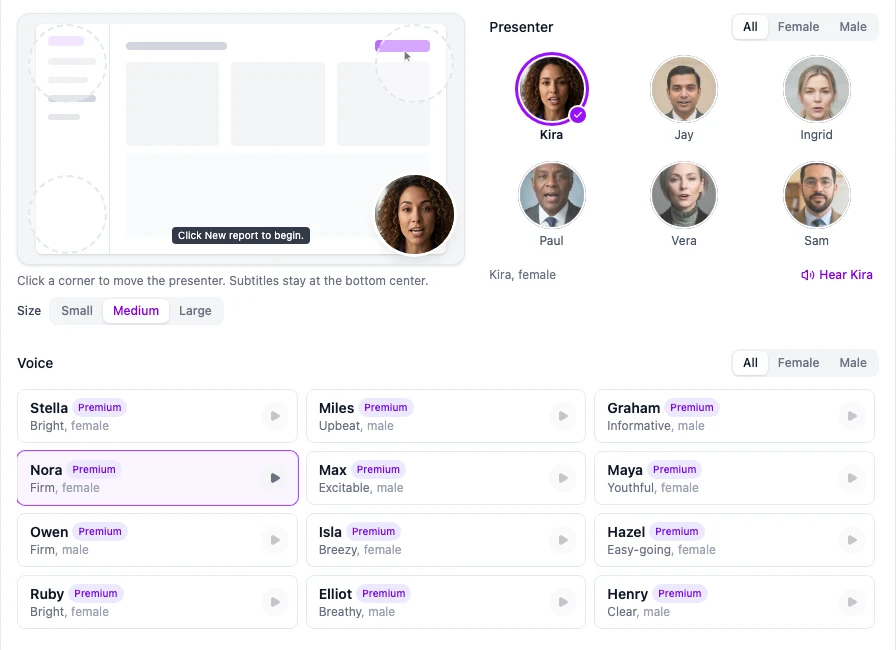Filter presenters by Female

(798, 27)
